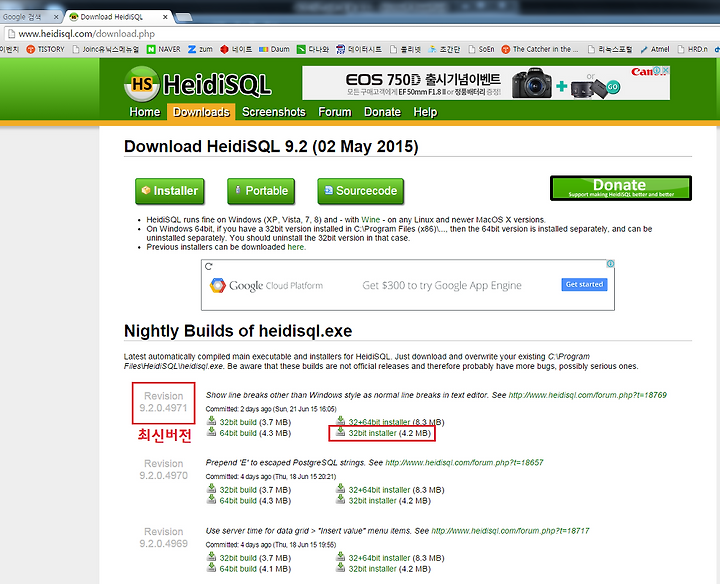Viewport: 720px width, 584px height.
Task: Open a new browser tab
Action: [184, 17]
